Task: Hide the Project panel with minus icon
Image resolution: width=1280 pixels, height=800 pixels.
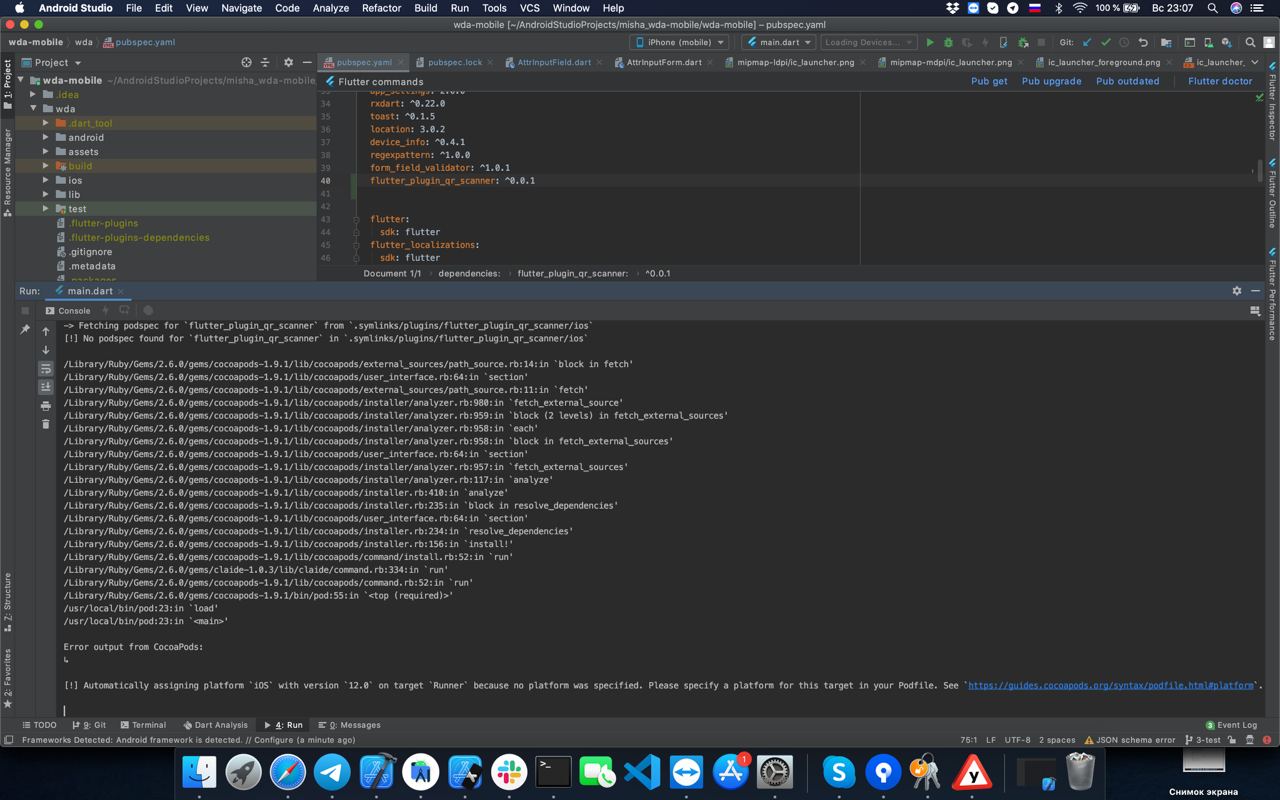Action: [306, 62]
